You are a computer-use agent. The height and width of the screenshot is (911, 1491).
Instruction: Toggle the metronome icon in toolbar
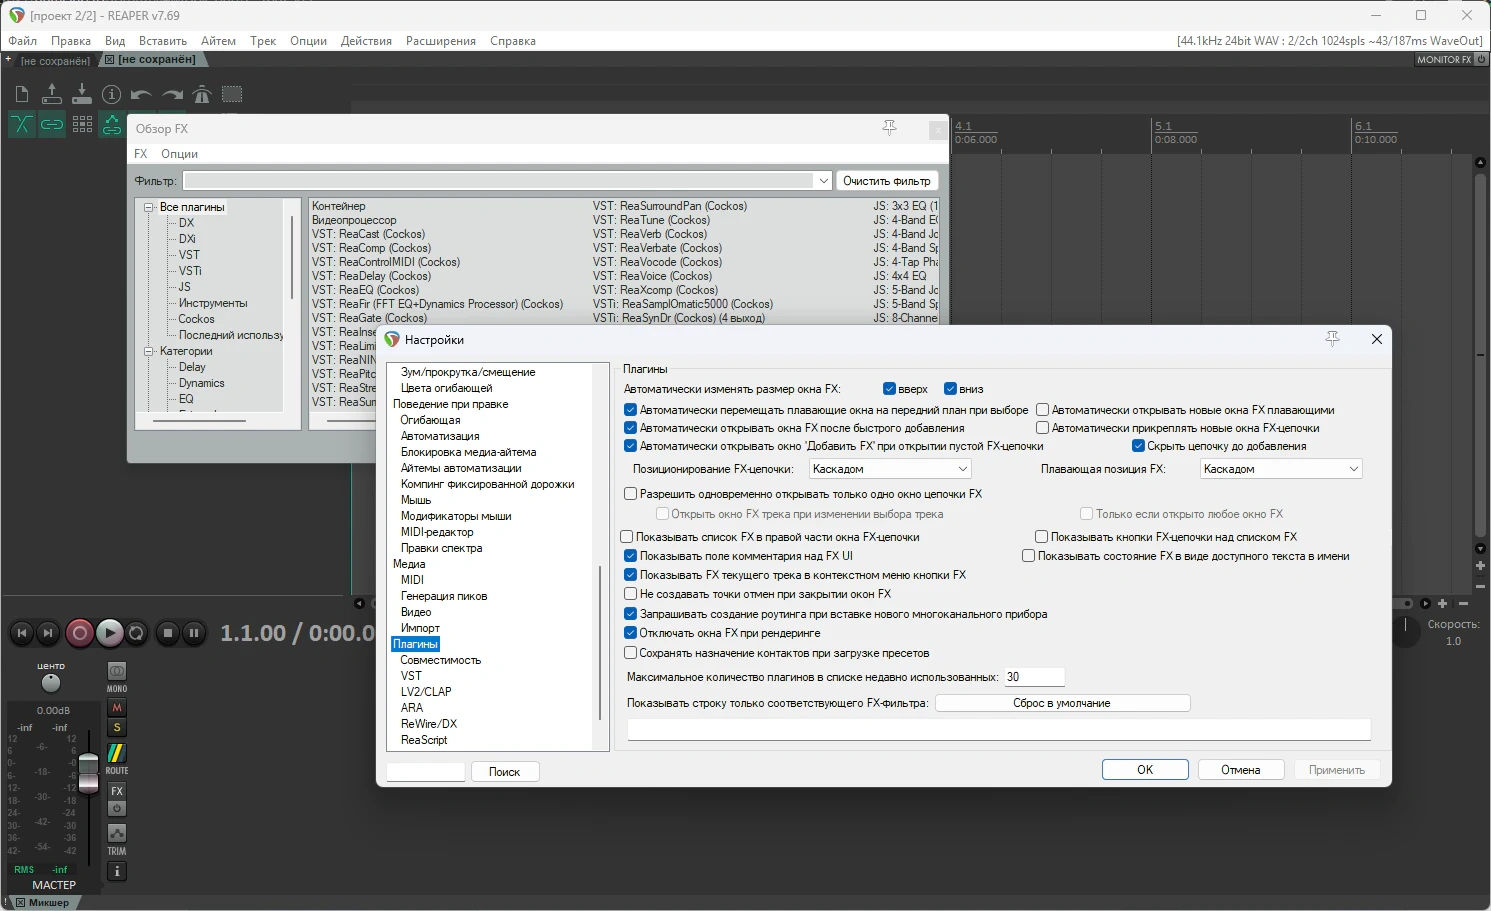tap(202, 95)
